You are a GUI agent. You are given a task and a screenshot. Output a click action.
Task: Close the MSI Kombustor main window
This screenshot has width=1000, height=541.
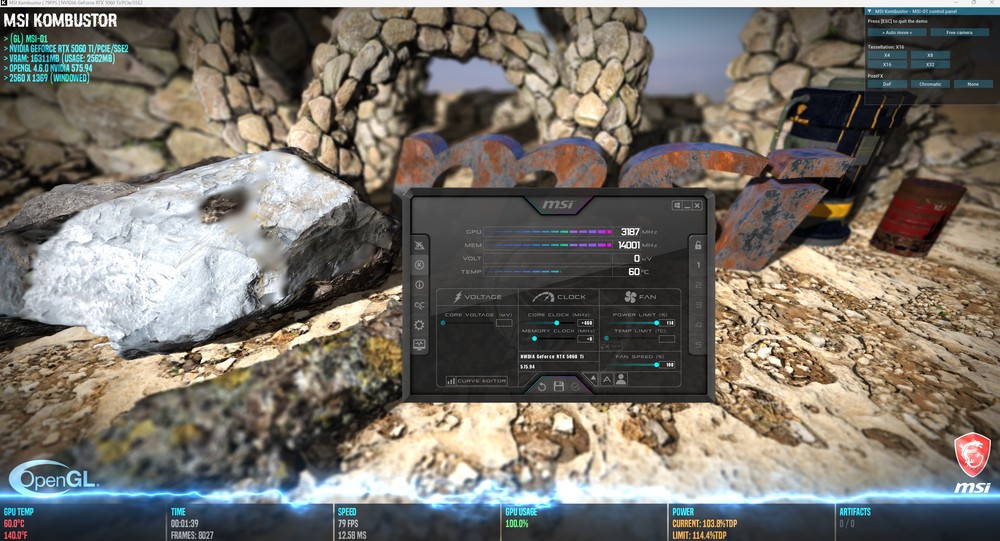coord(992,3)
